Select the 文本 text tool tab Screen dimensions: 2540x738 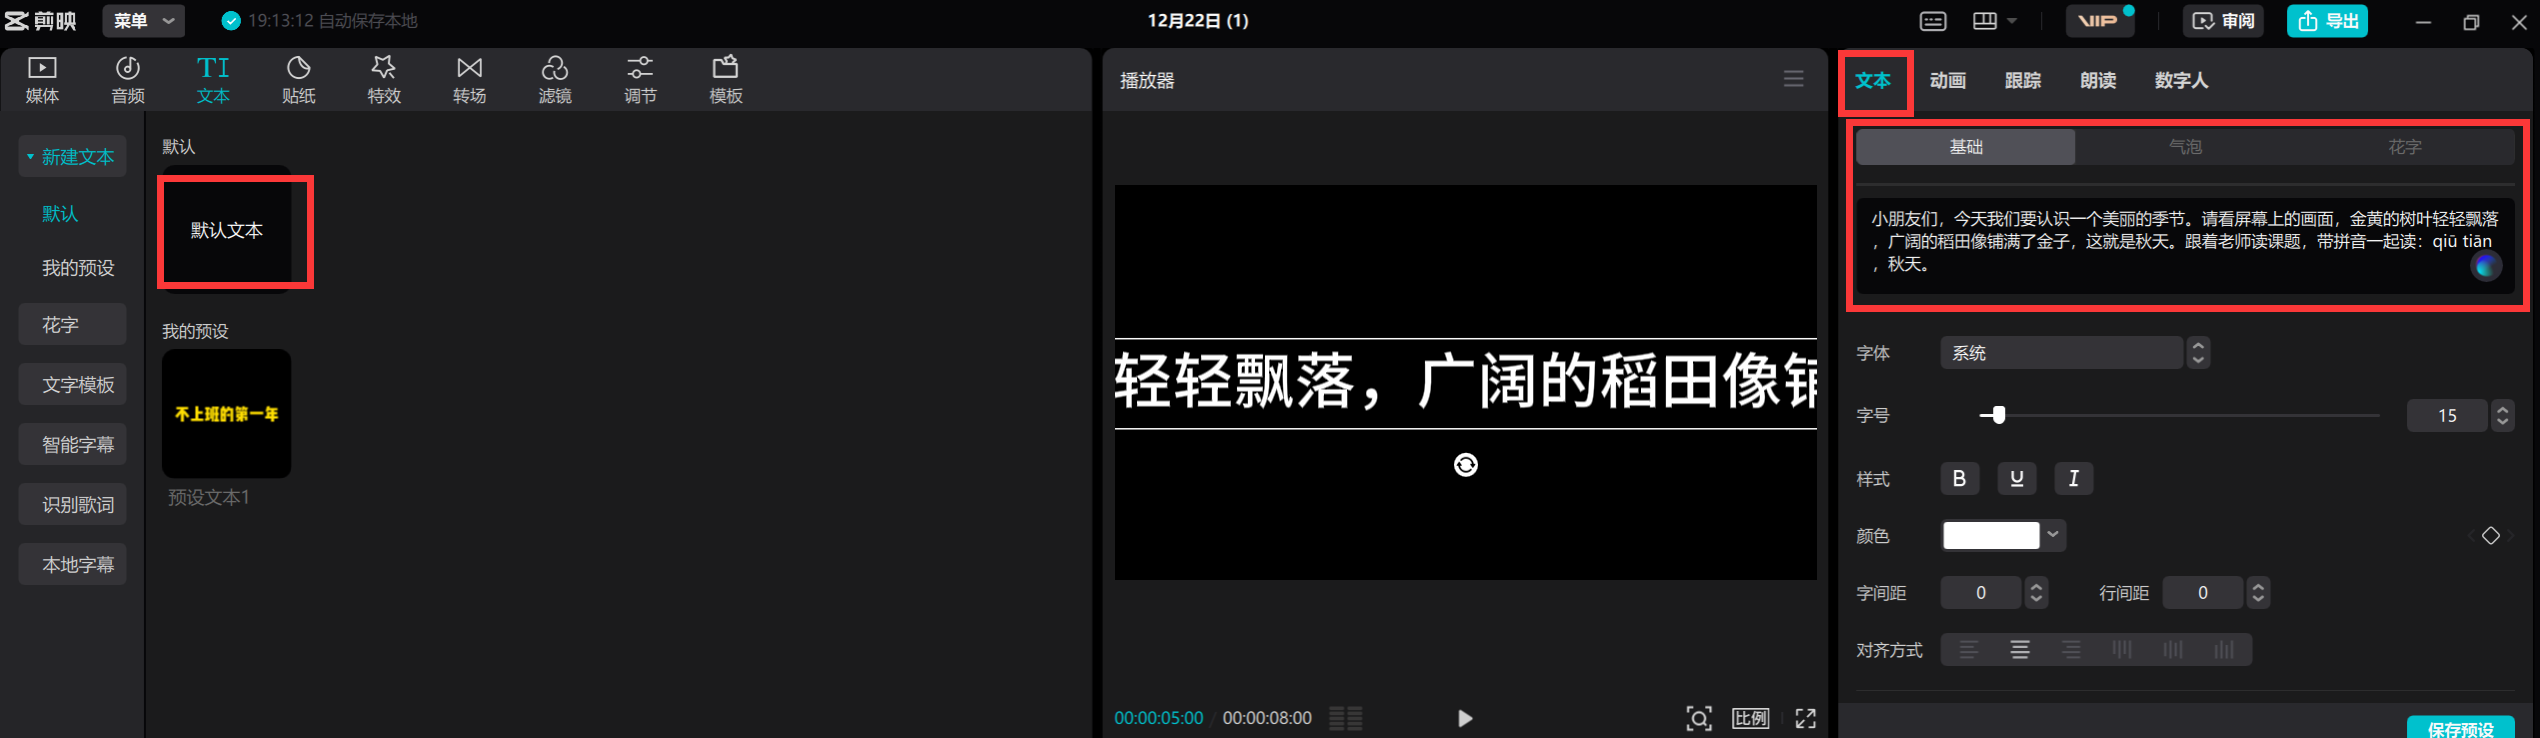click(213, 80)
